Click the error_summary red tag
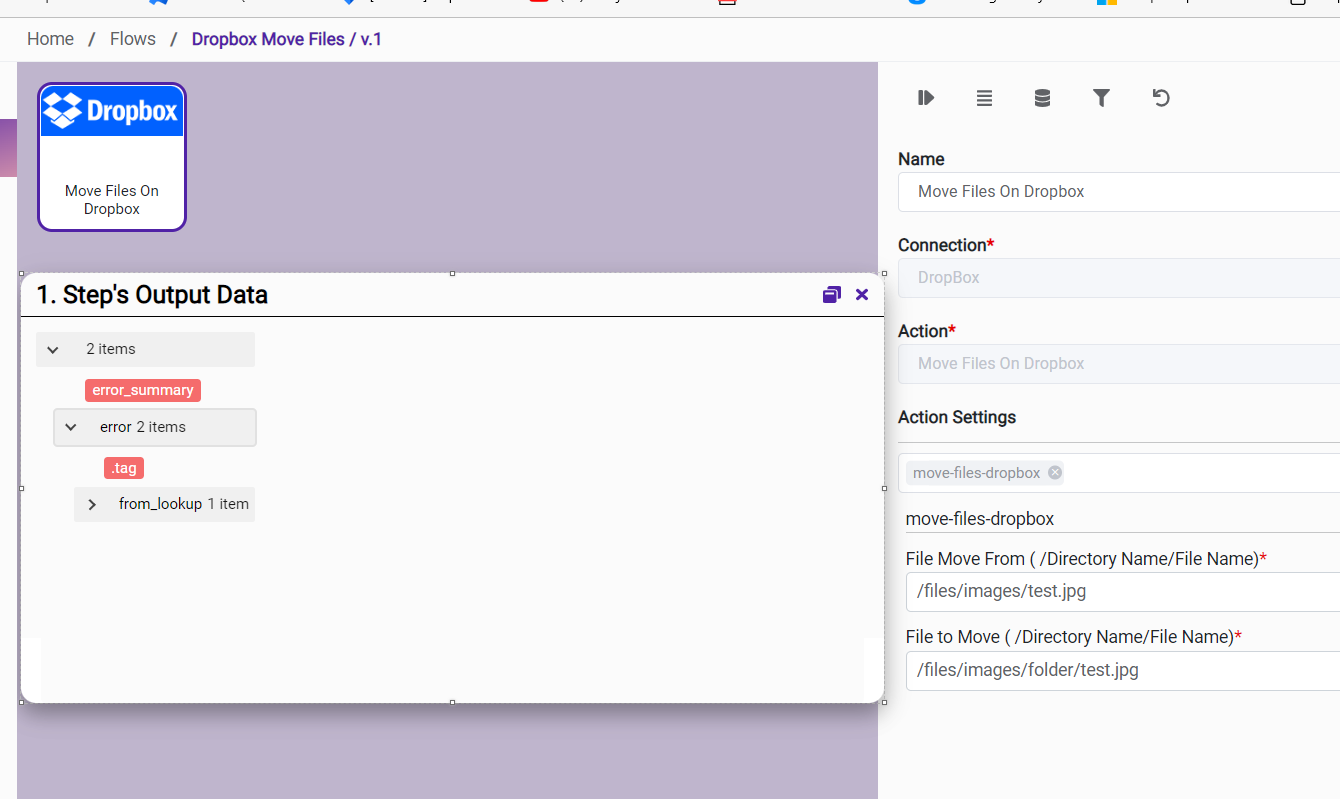Image resolution: width=1340 pixels, height=799 pixels. tap(143, 390)
